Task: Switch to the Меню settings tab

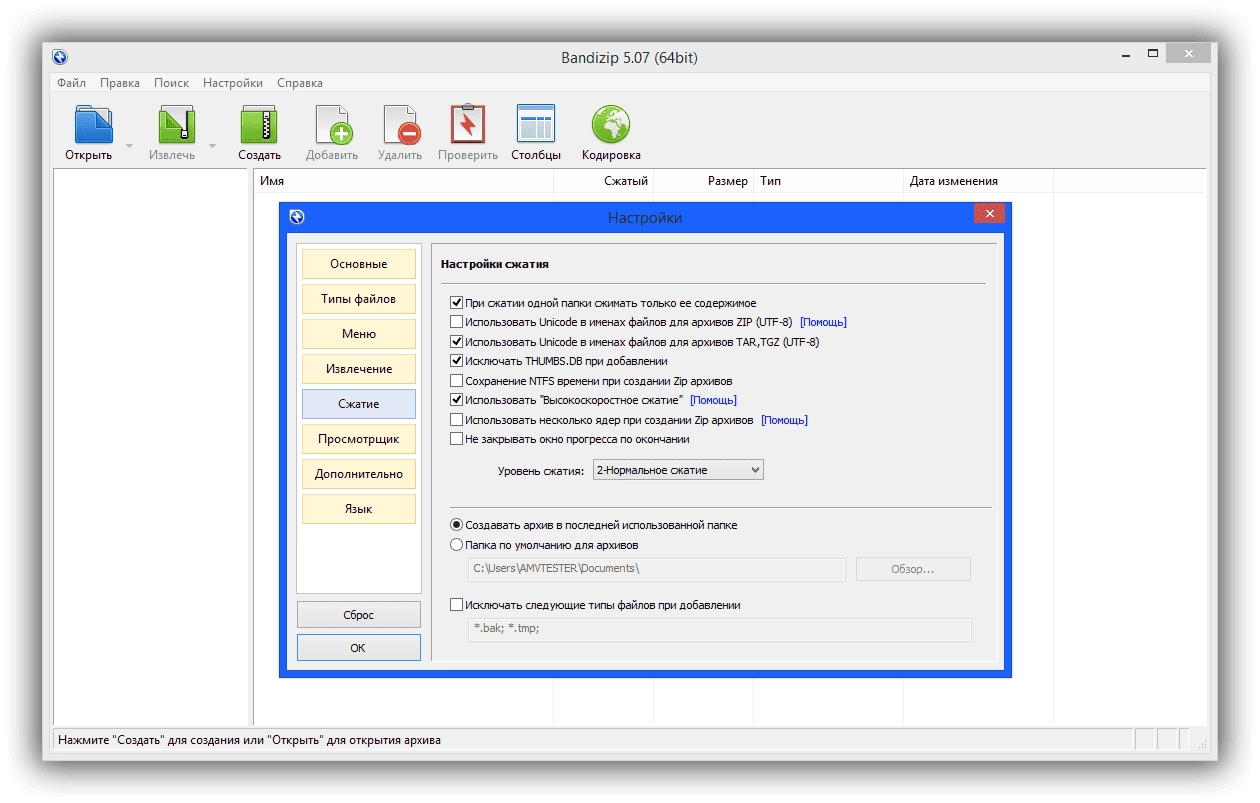Action: [x=359, y=334]
